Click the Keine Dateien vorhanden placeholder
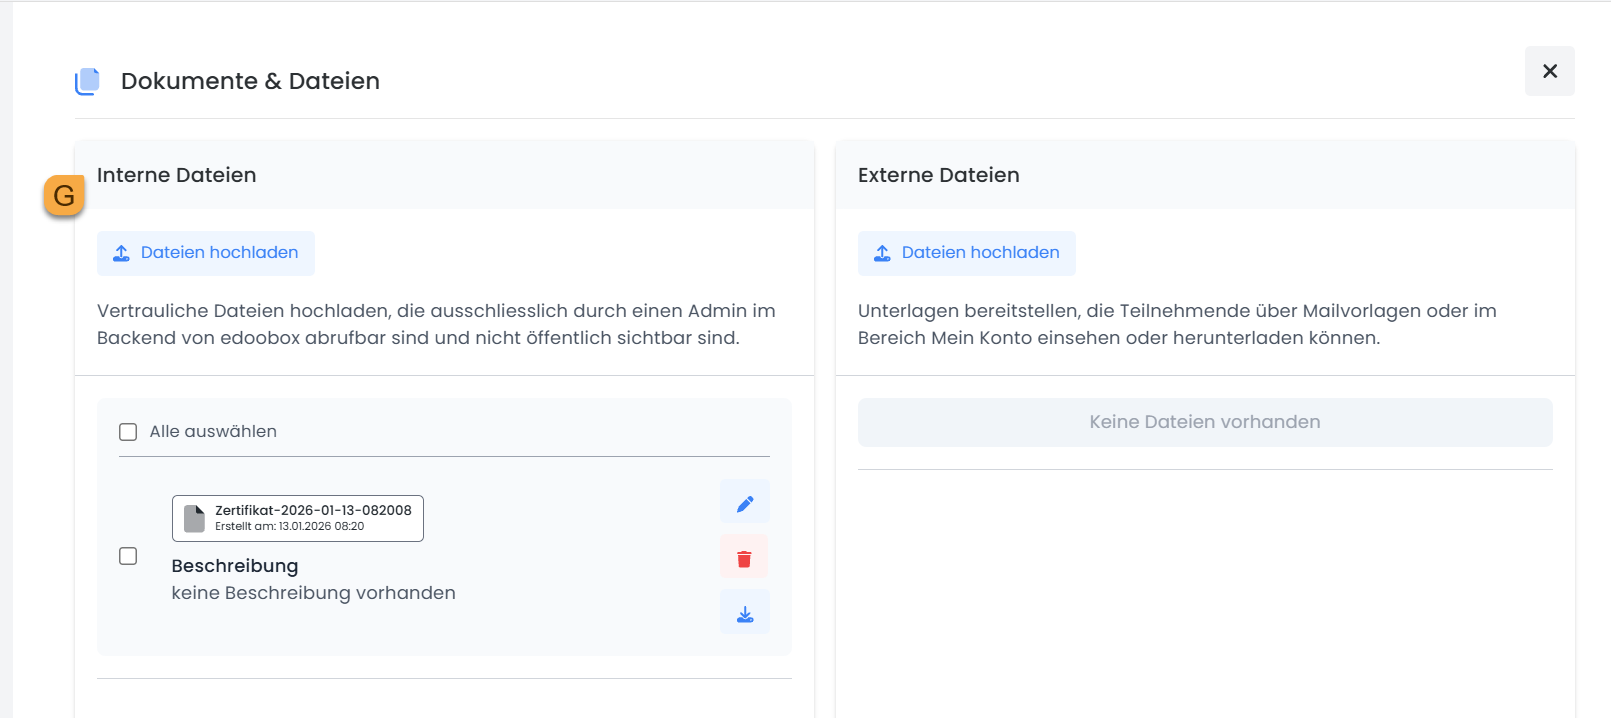The image size is (1611, 718). point(1204,422)
